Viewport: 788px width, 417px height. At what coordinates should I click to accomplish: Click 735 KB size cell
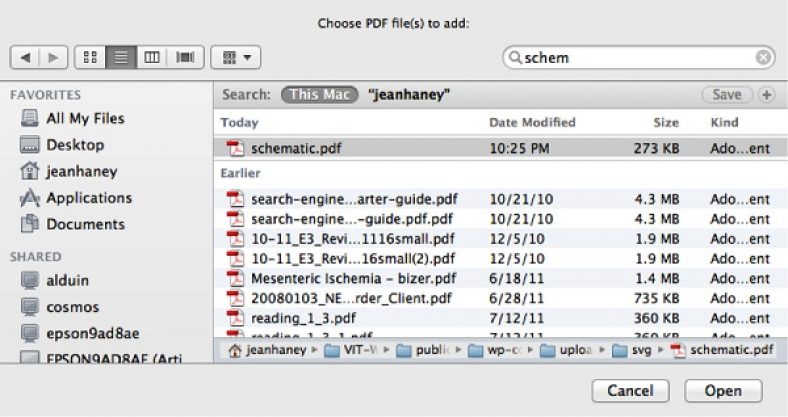click(656, 298)
